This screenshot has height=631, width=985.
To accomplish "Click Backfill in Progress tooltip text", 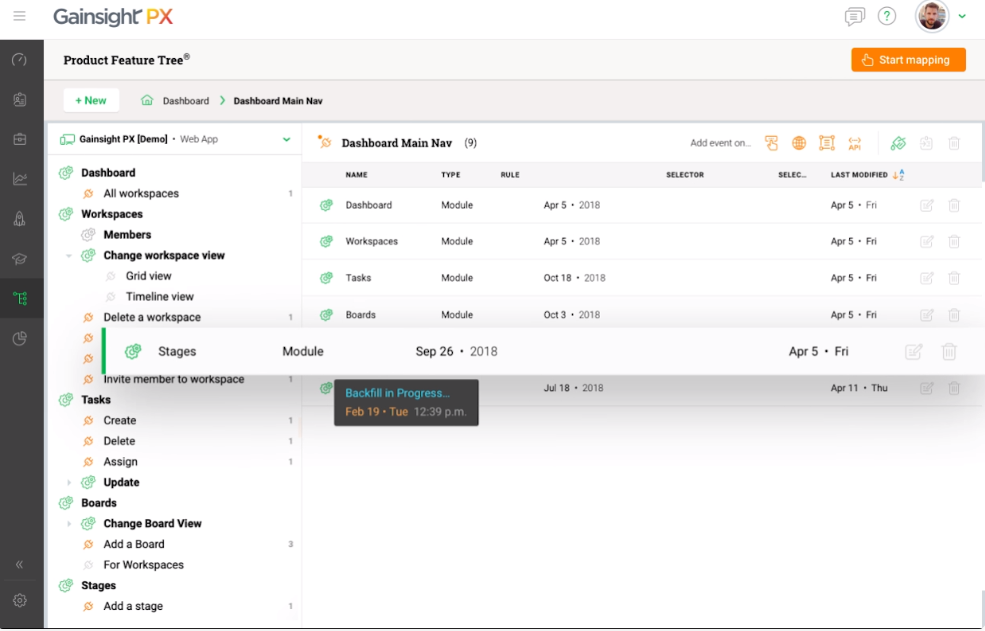I will point(398,393).
